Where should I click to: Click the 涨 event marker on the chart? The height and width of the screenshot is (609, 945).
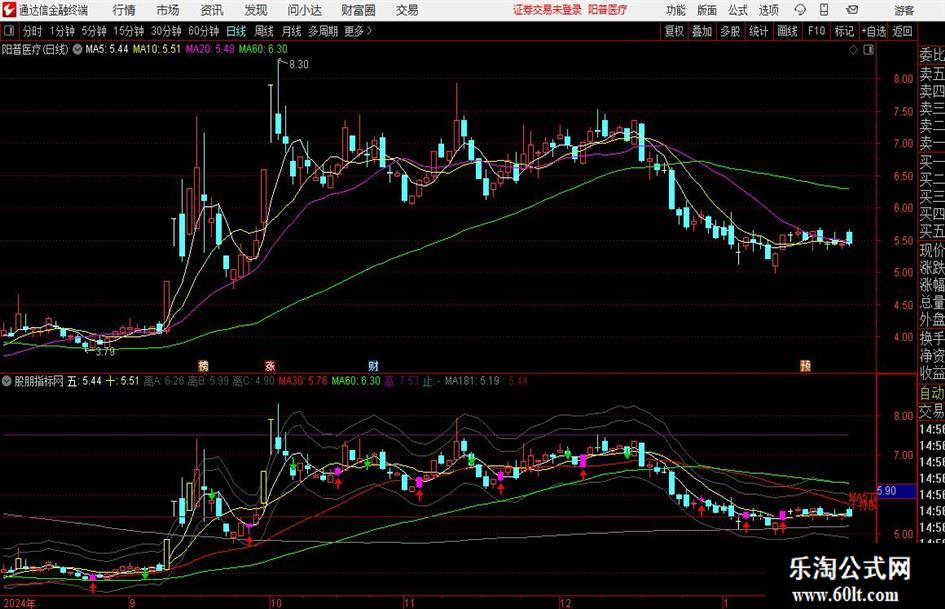[x=269, y=365]
